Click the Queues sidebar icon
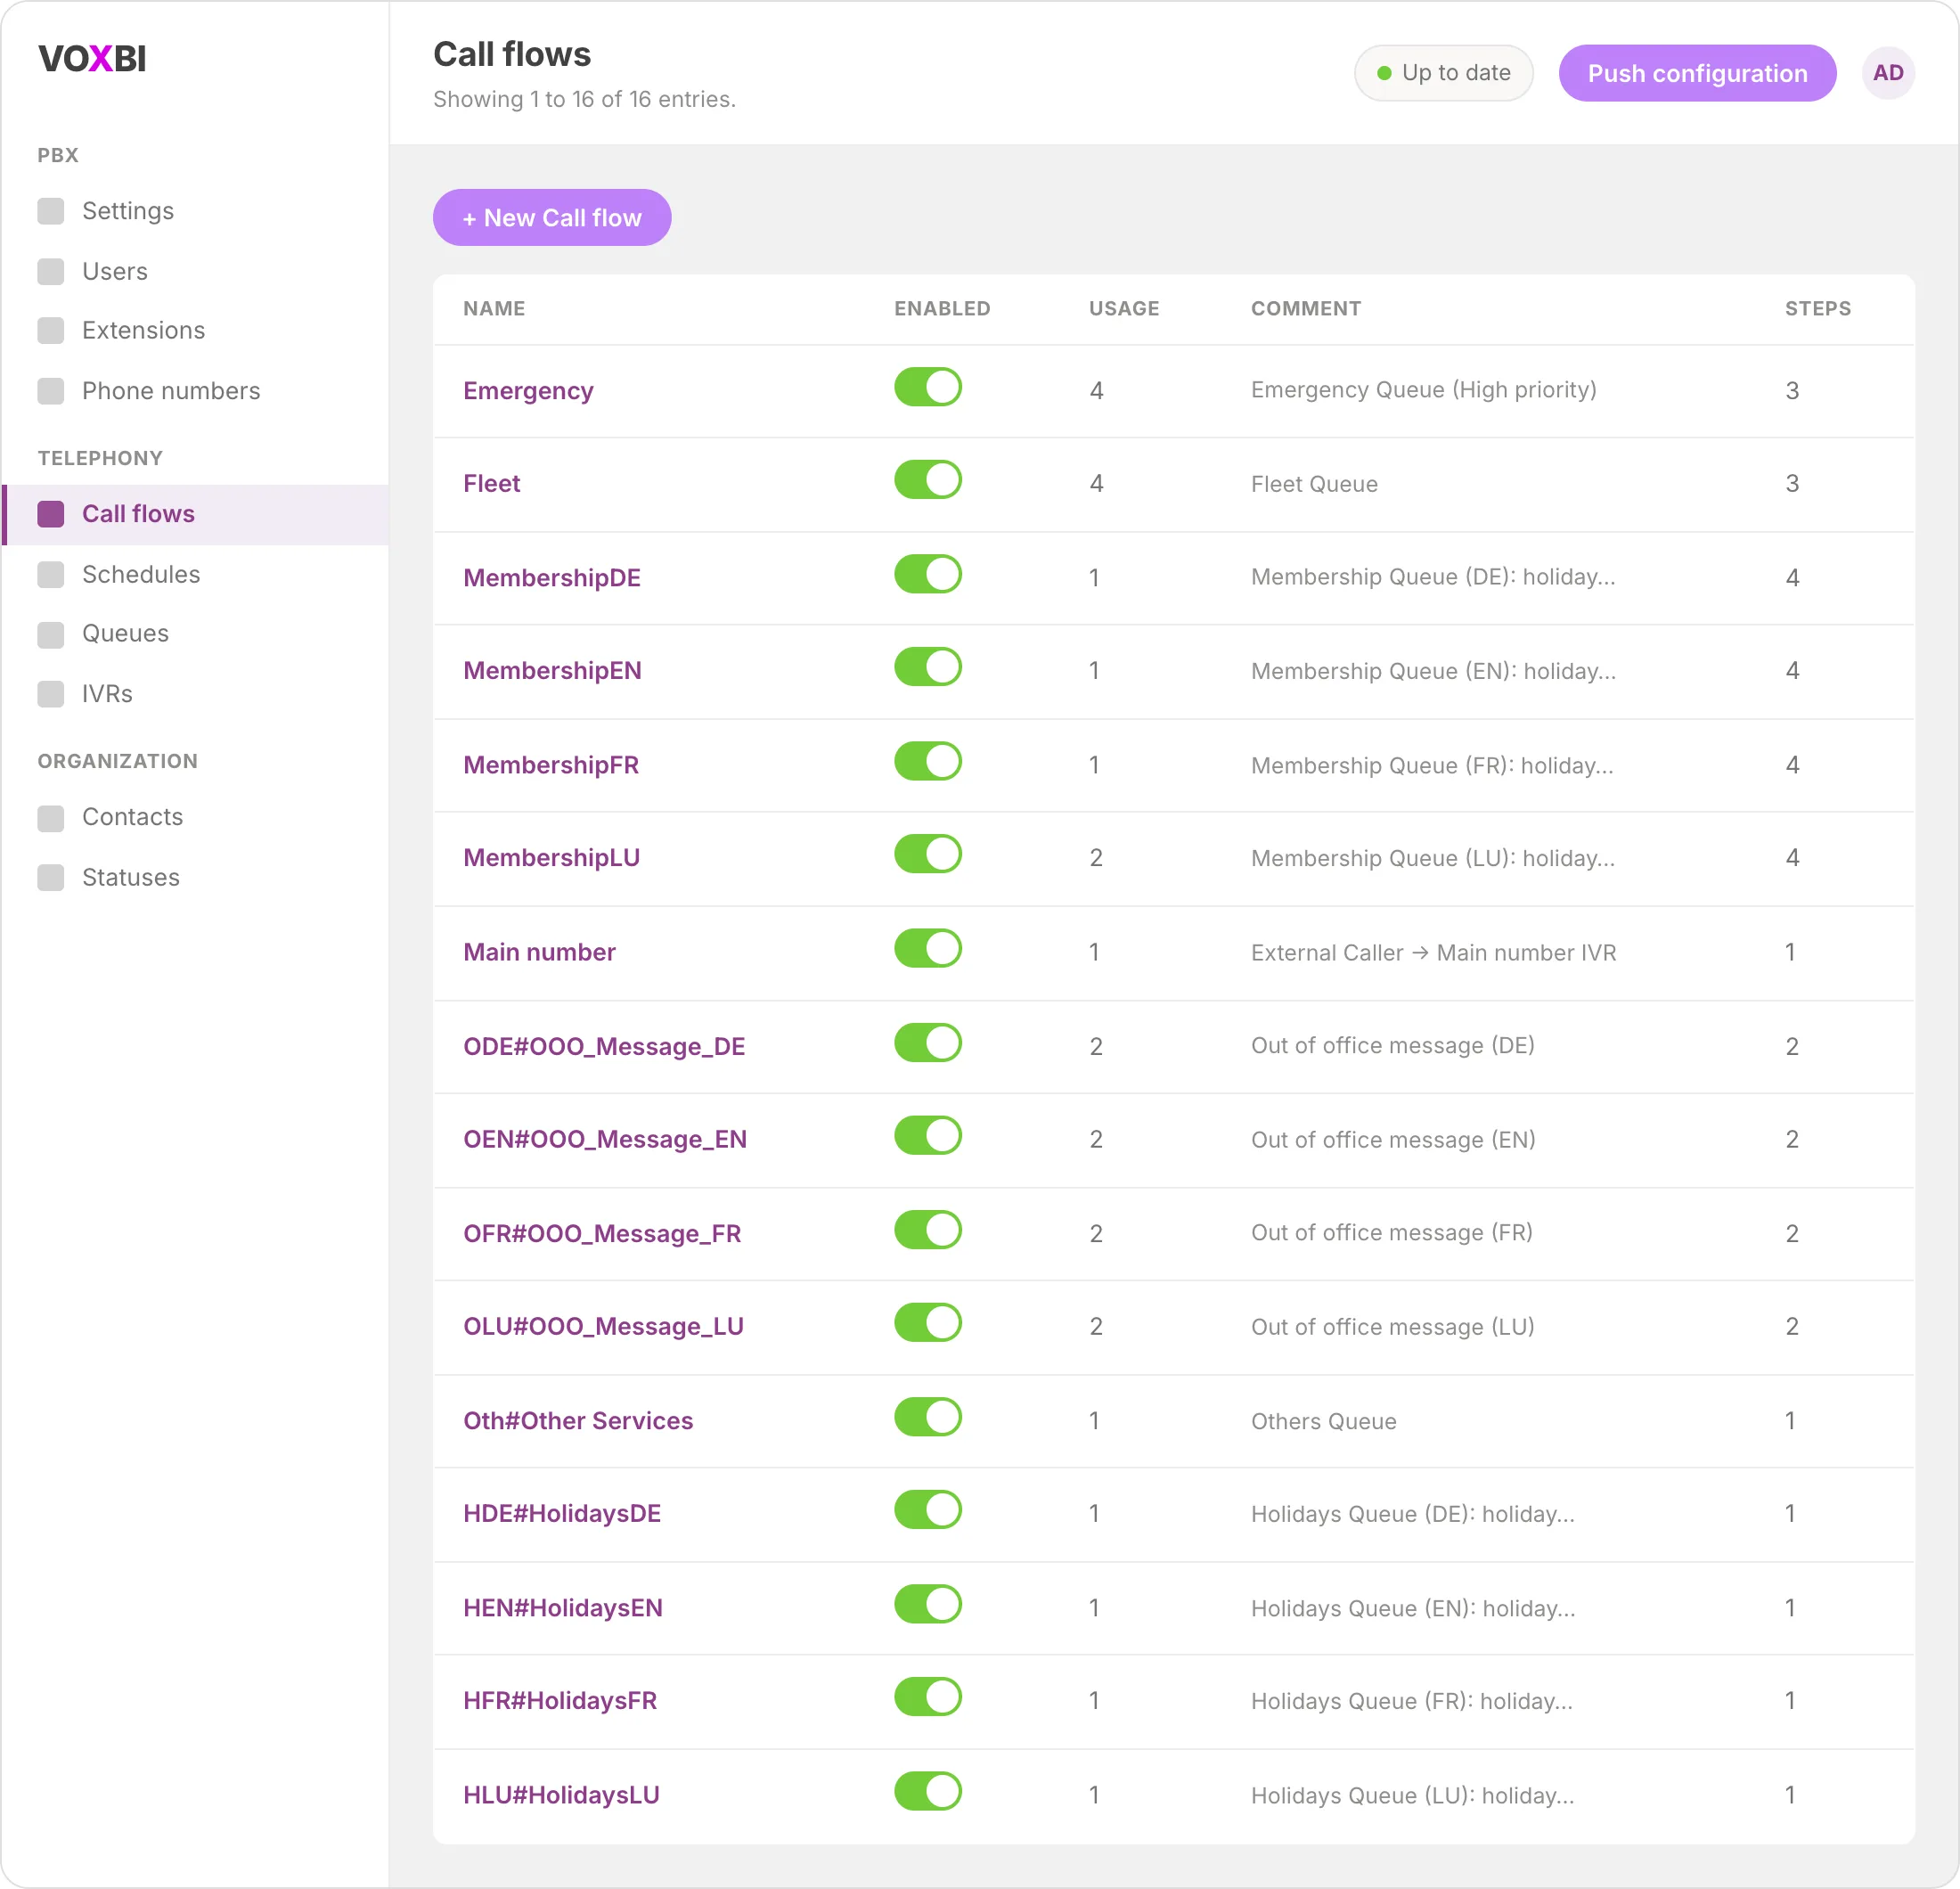Viewport: 1960px width, 1889px height. [x=51, y=634]
